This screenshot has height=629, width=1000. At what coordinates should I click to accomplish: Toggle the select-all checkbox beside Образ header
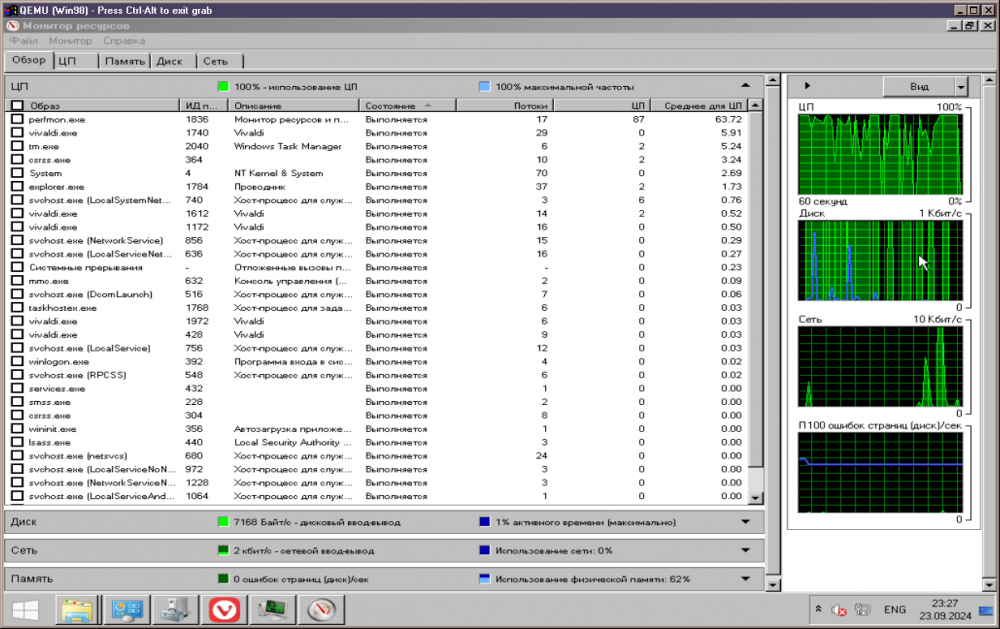tap(17, 105)
